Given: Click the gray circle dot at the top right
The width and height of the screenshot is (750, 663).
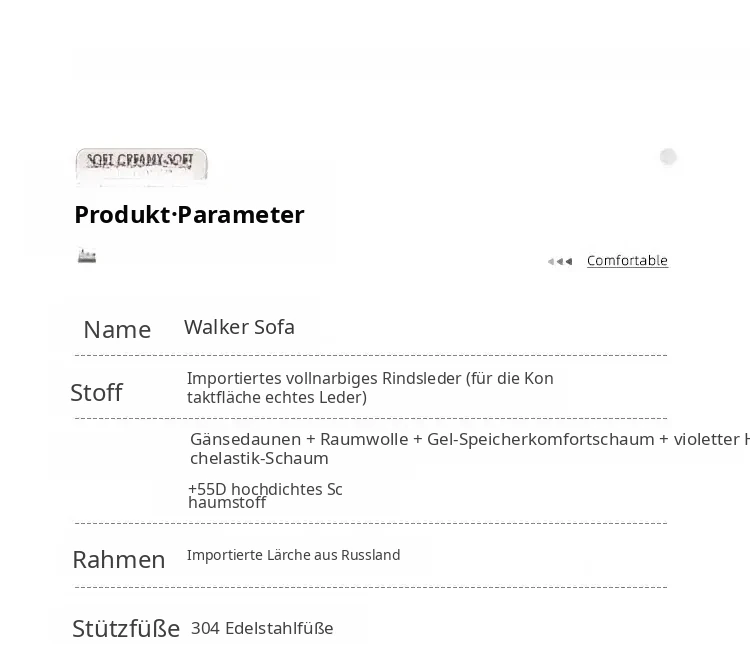Looking at the screenshot, I should coord(668,156).
